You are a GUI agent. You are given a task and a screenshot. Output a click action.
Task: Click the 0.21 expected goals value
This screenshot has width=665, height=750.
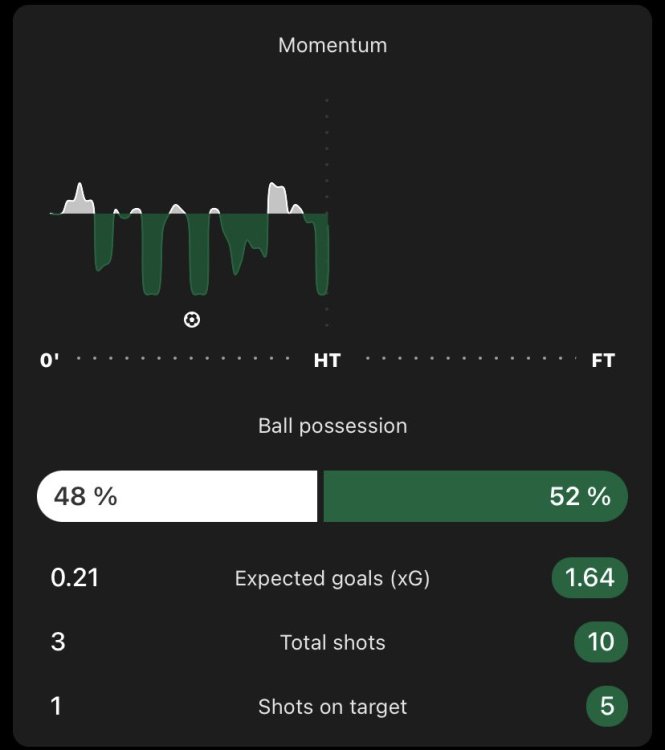pyautogui.click(x=75, y=578)
